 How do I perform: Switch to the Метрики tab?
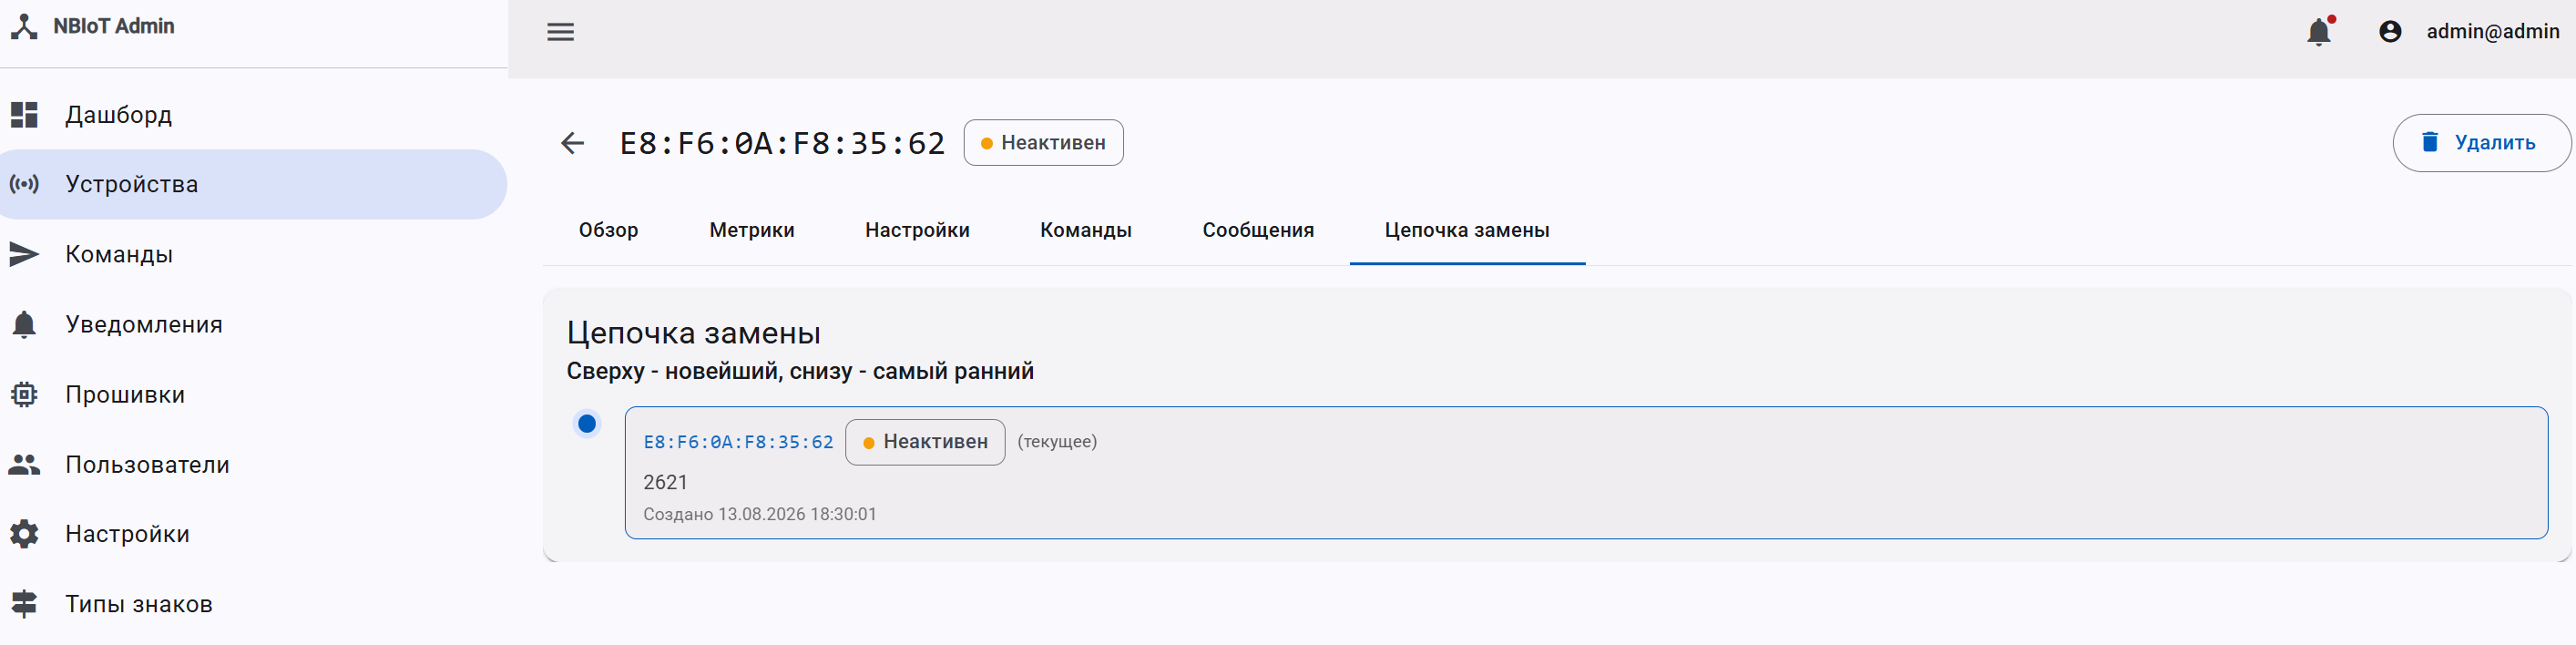[752, 230]
